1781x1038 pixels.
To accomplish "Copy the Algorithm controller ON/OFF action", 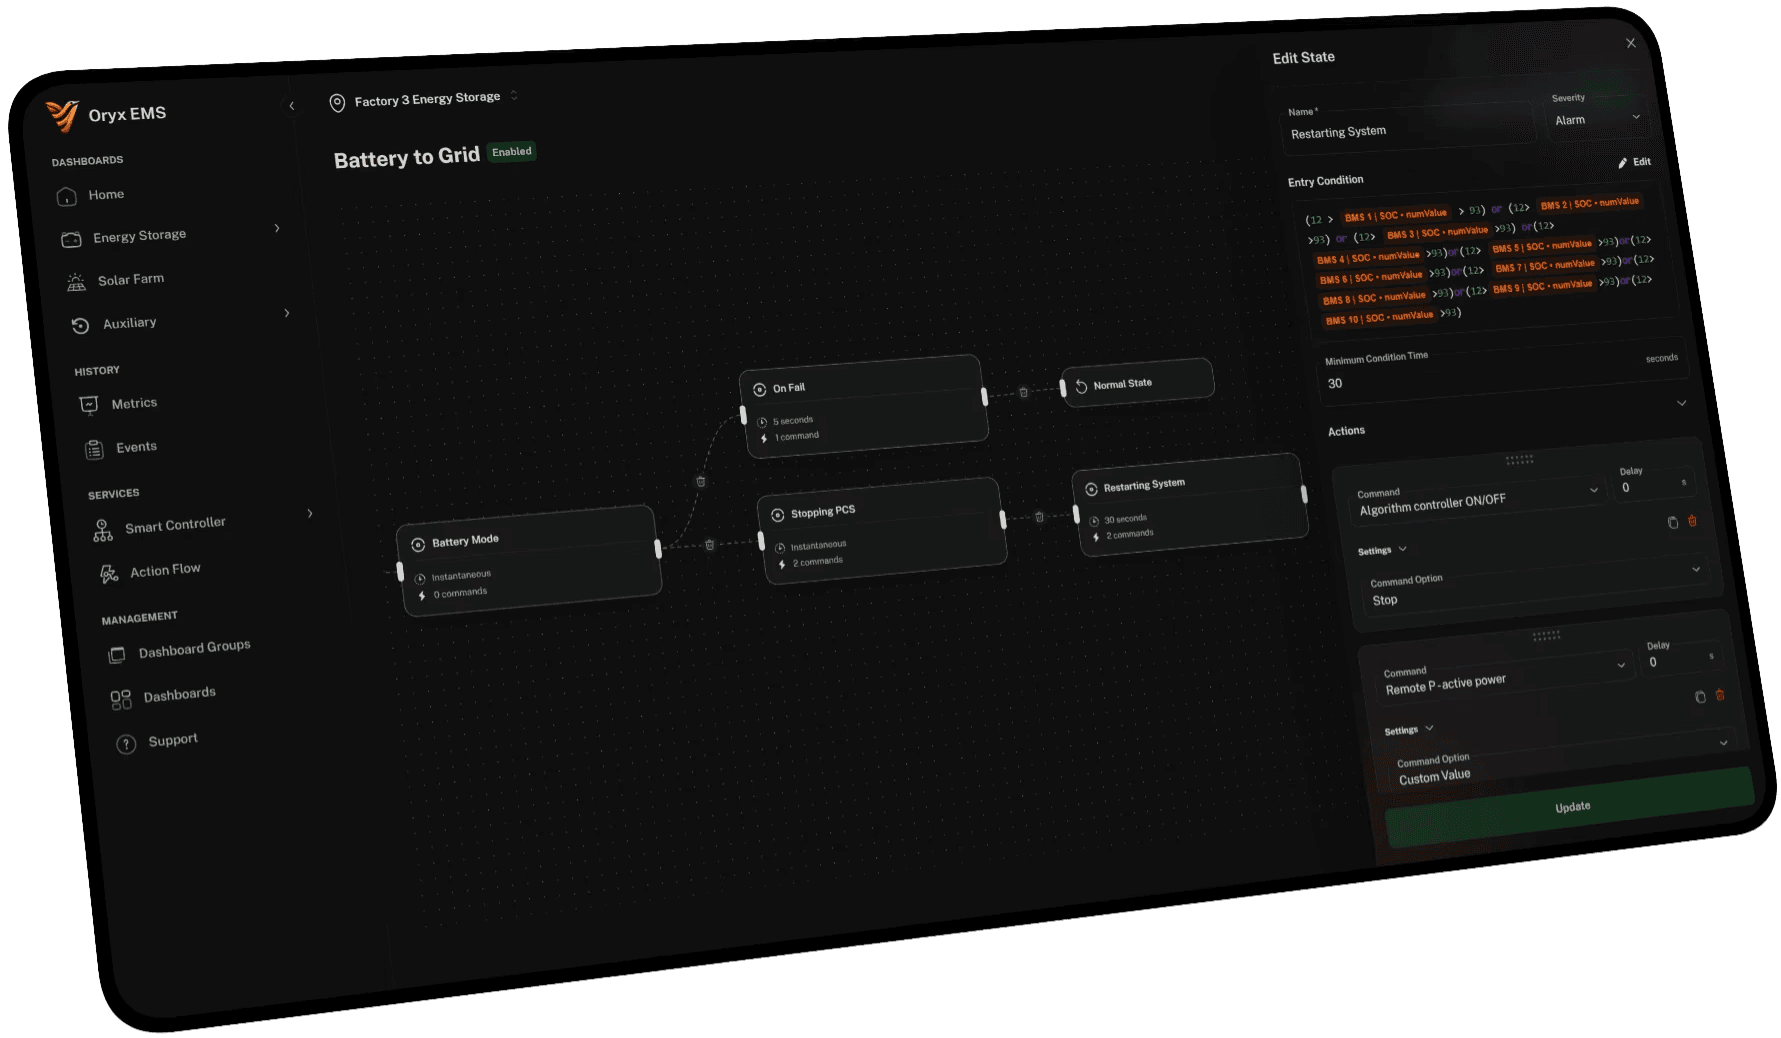I will [1673, 522].
